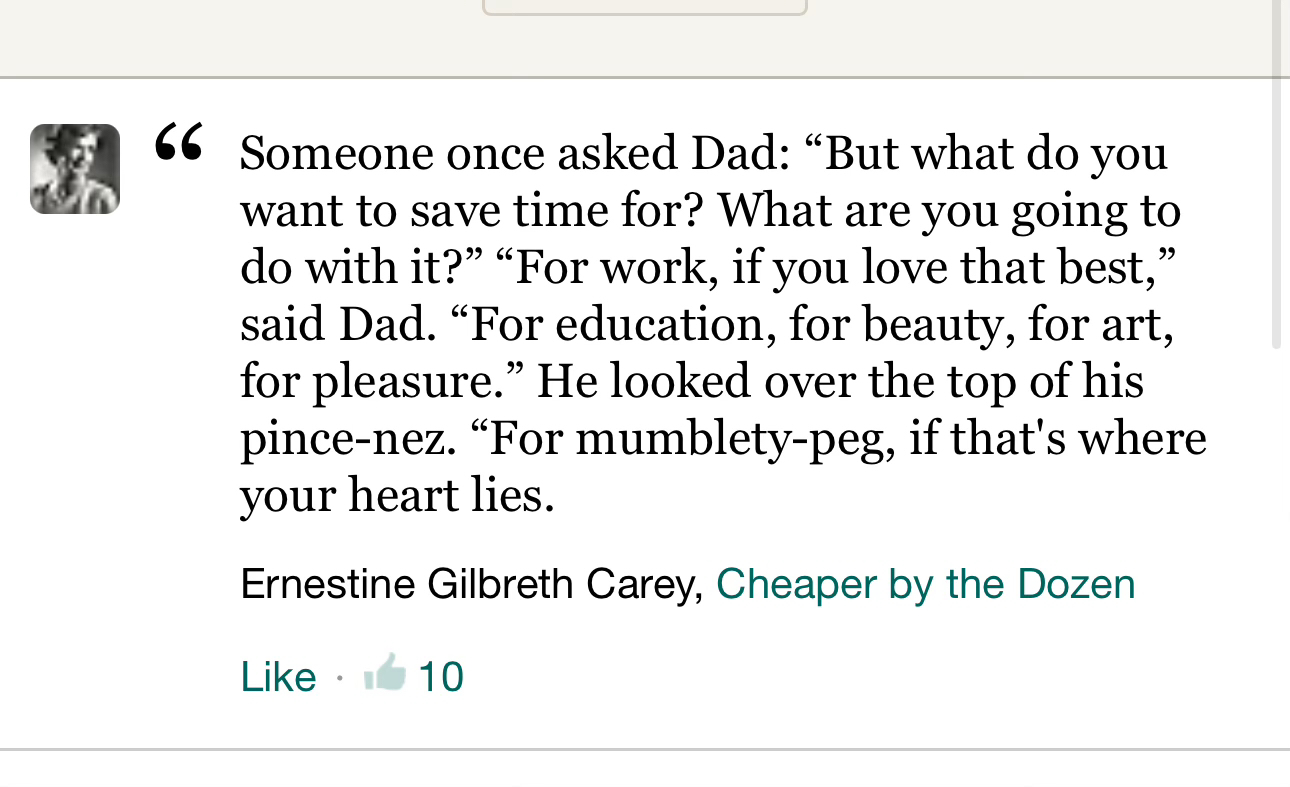1290x787 pixels.
Task: Click the words "for pleasure." in the quote
Action: [380, 382]
